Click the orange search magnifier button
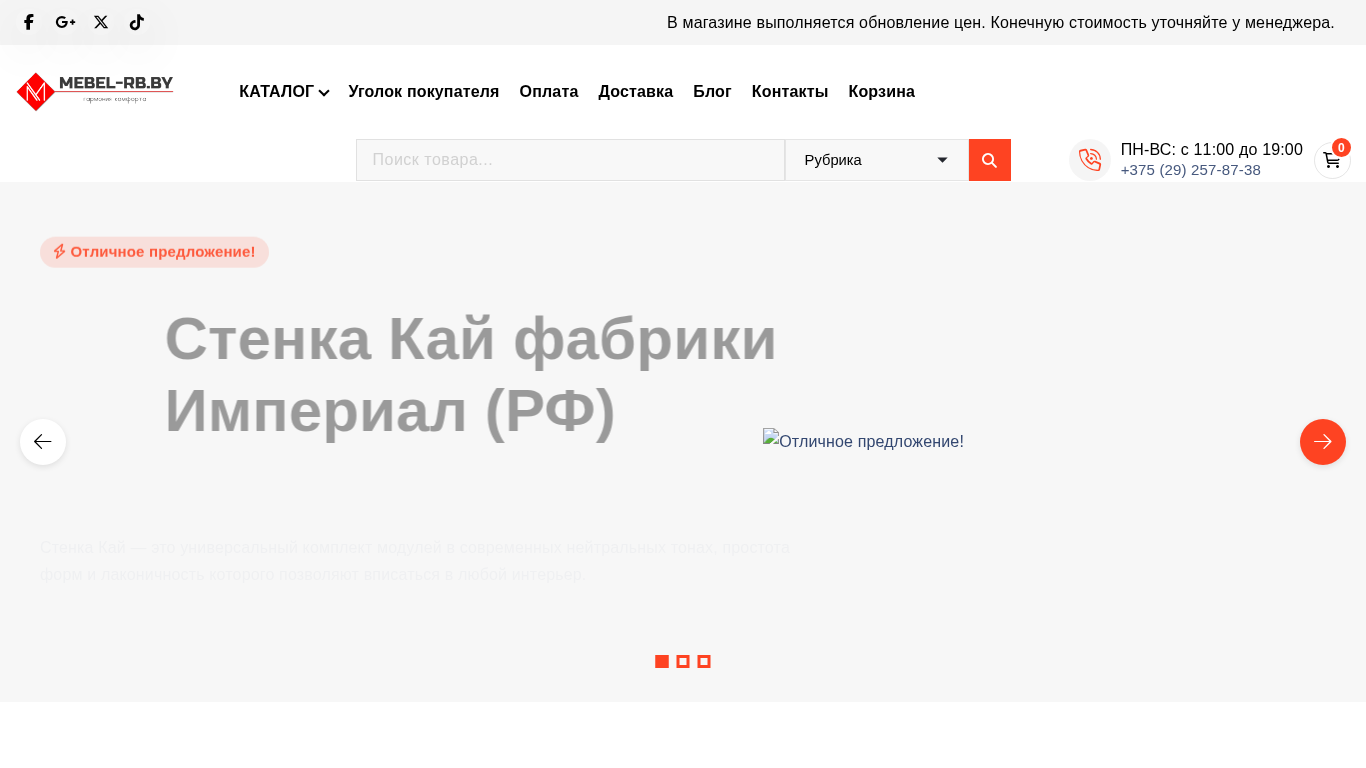The width and height of the screenshot is (1366, 768). [x=990, y=160]
